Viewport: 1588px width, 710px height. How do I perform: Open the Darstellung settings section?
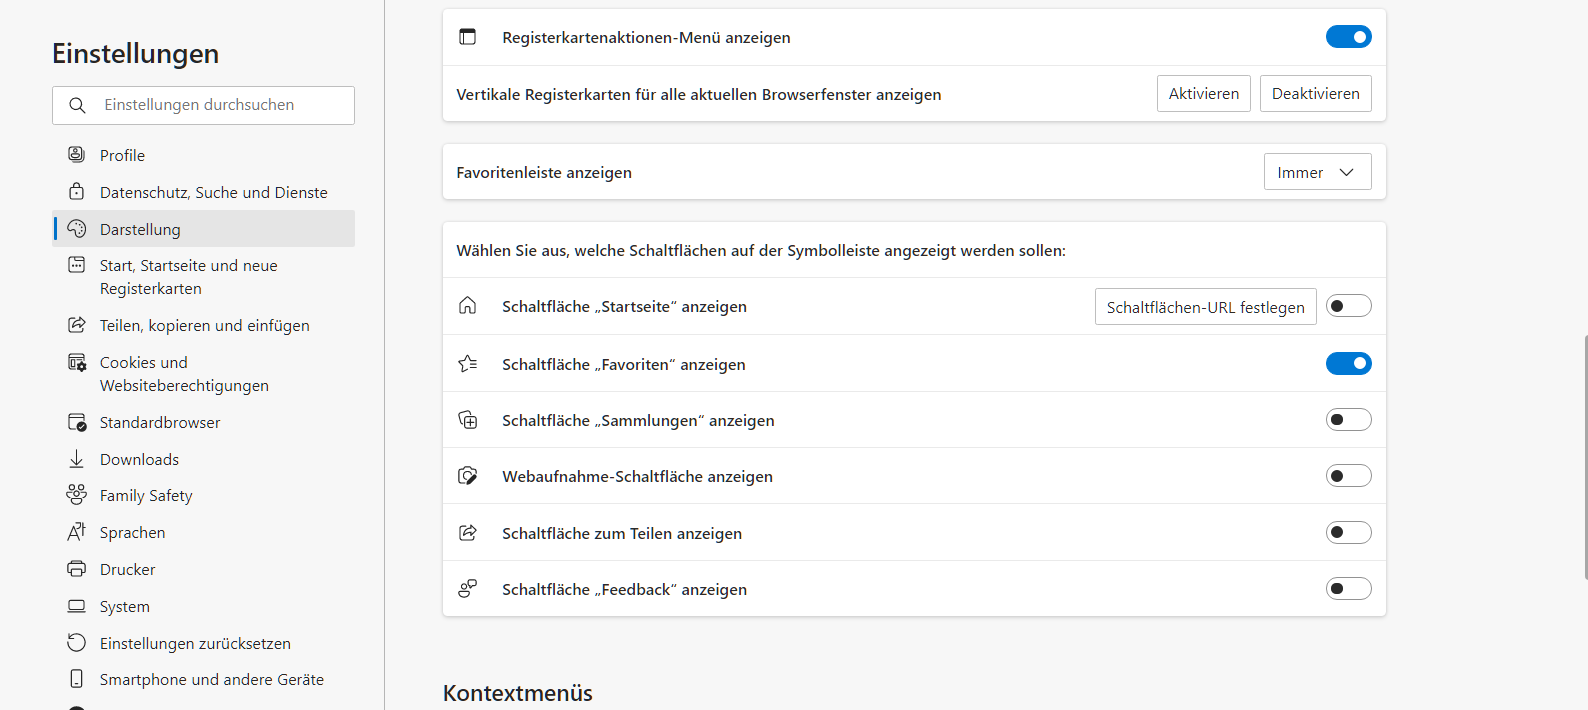(140, 229)
